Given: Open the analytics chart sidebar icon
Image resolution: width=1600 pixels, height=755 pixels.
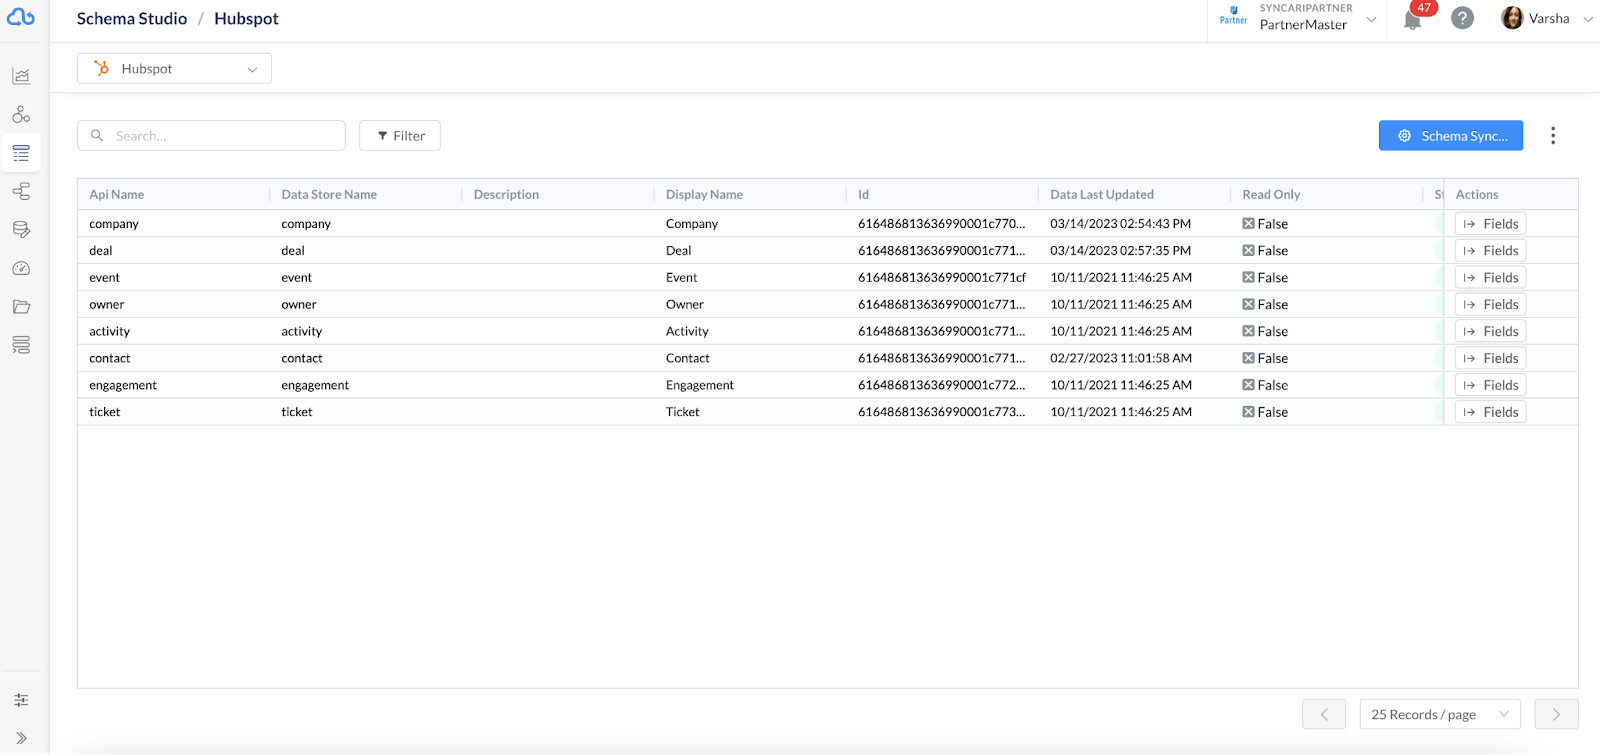Looking at the screenshot, I should pos(21,76).
